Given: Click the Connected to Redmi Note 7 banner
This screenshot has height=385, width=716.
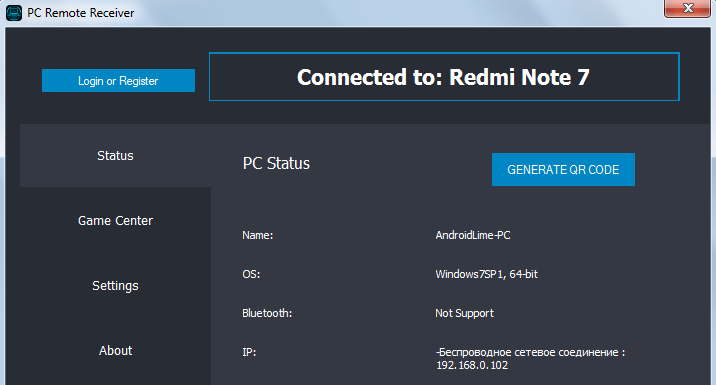Looking at the screenshot, I should (444, 77).
